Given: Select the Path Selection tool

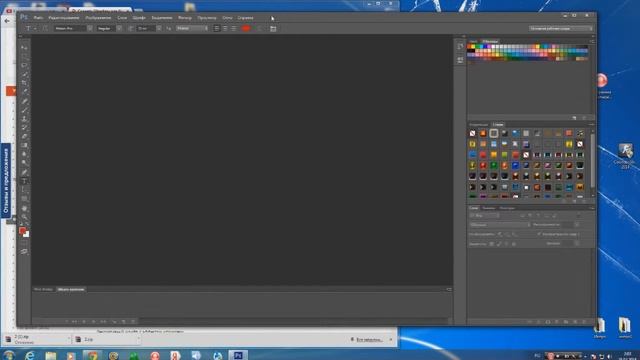Looking at the screenshot, I should click(24, 190).
